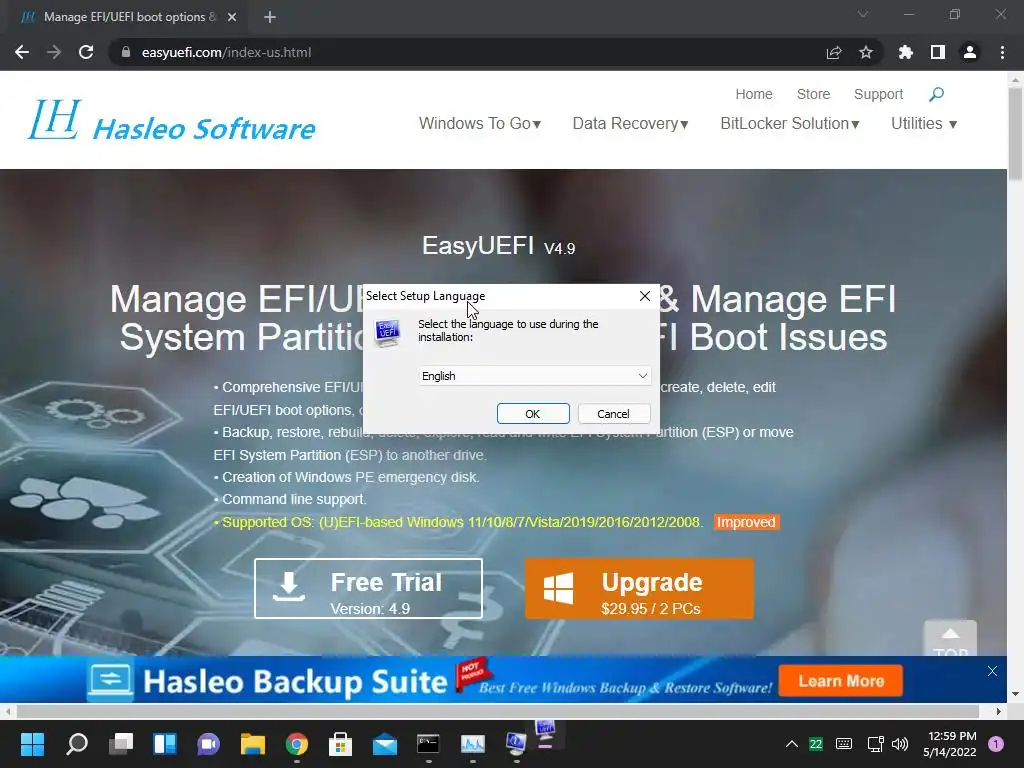
Task: Close the Select Setup Language dialog
Action: point(645,296)
